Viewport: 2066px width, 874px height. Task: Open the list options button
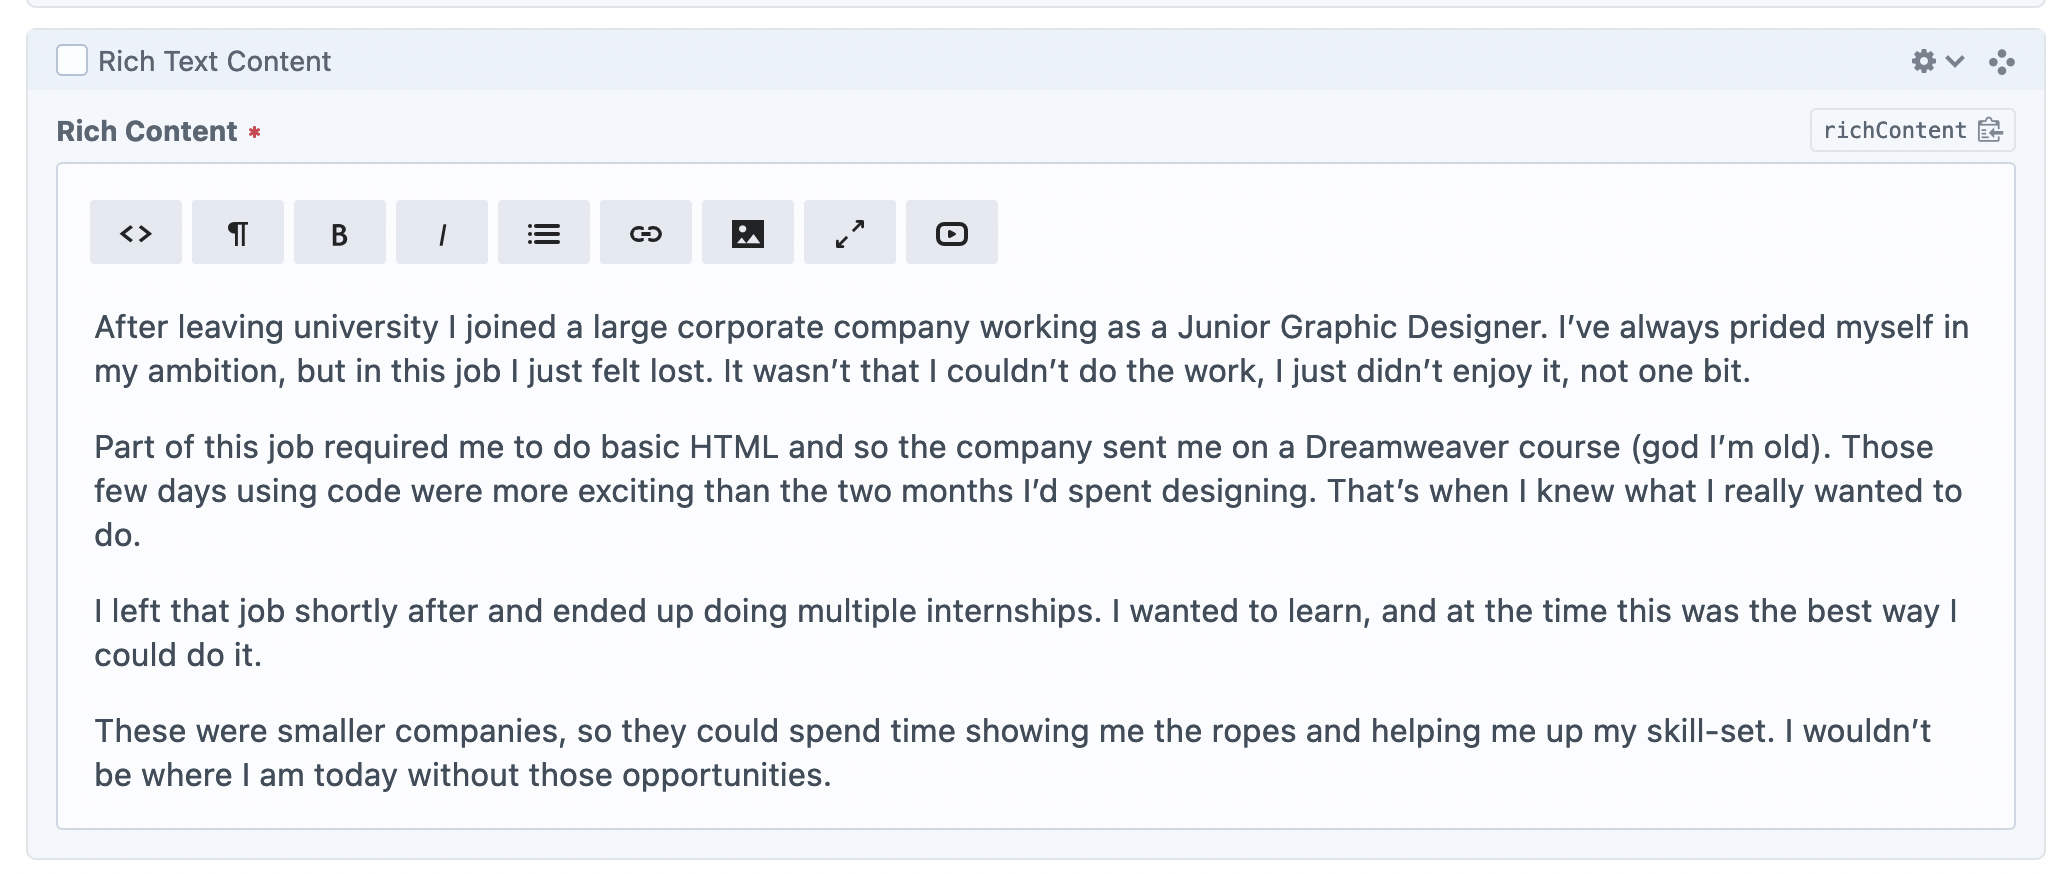(544, 233)
